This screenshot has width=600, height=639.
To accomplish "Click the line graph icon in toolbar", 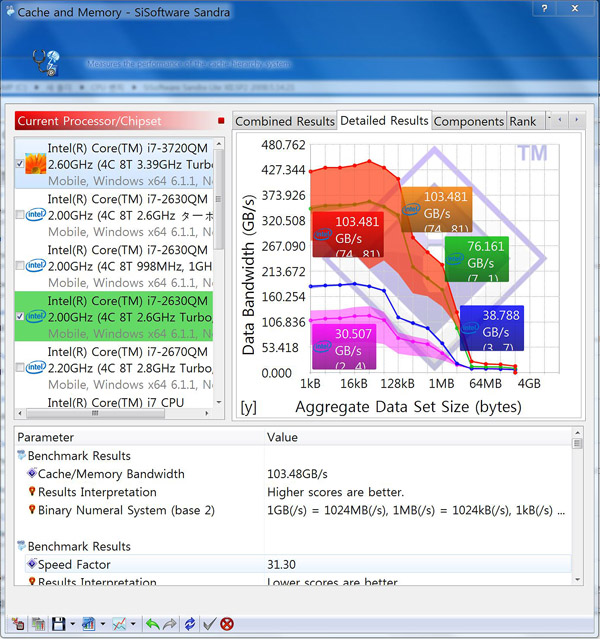I will [119, 624].
